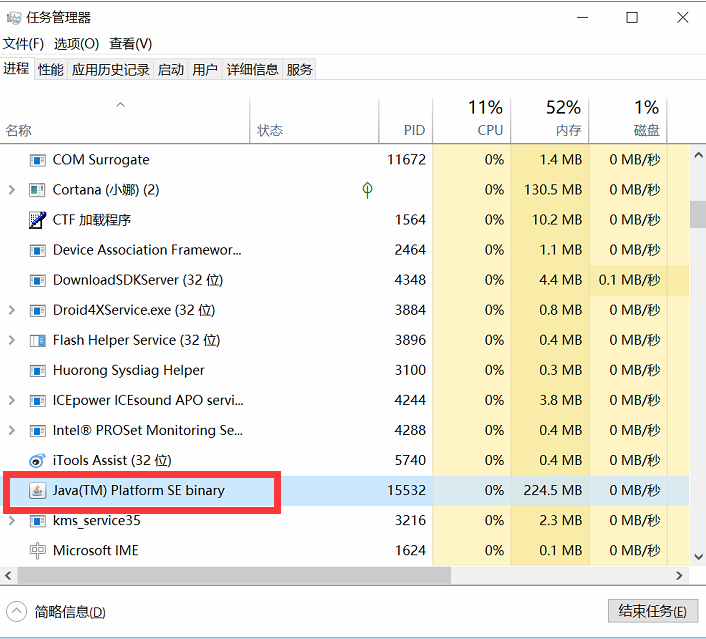The height and width of the screenshot is (639, 706).
Task: Click the Task Manager title bar icon
Action: [14, 18]
